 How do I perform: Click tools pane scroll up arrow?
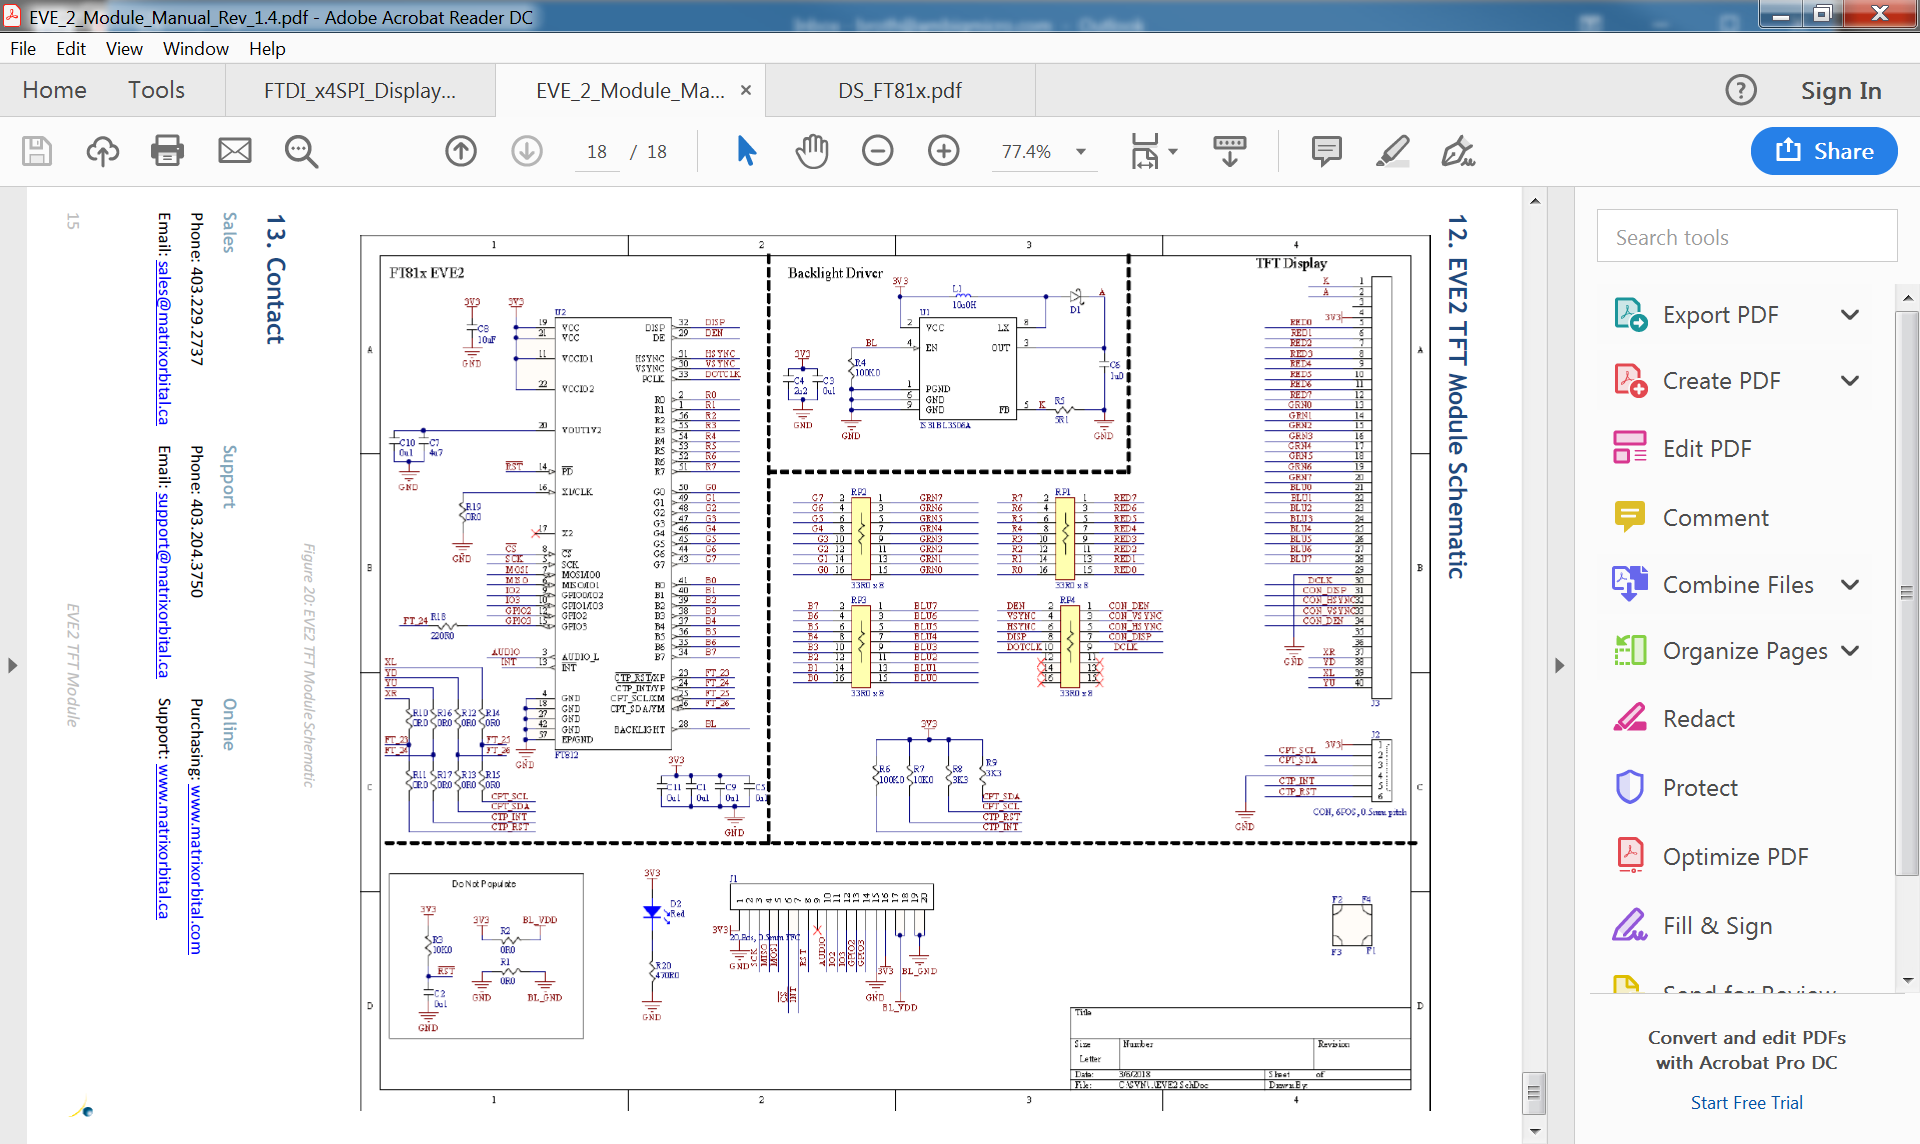(x=1907, y=298)
